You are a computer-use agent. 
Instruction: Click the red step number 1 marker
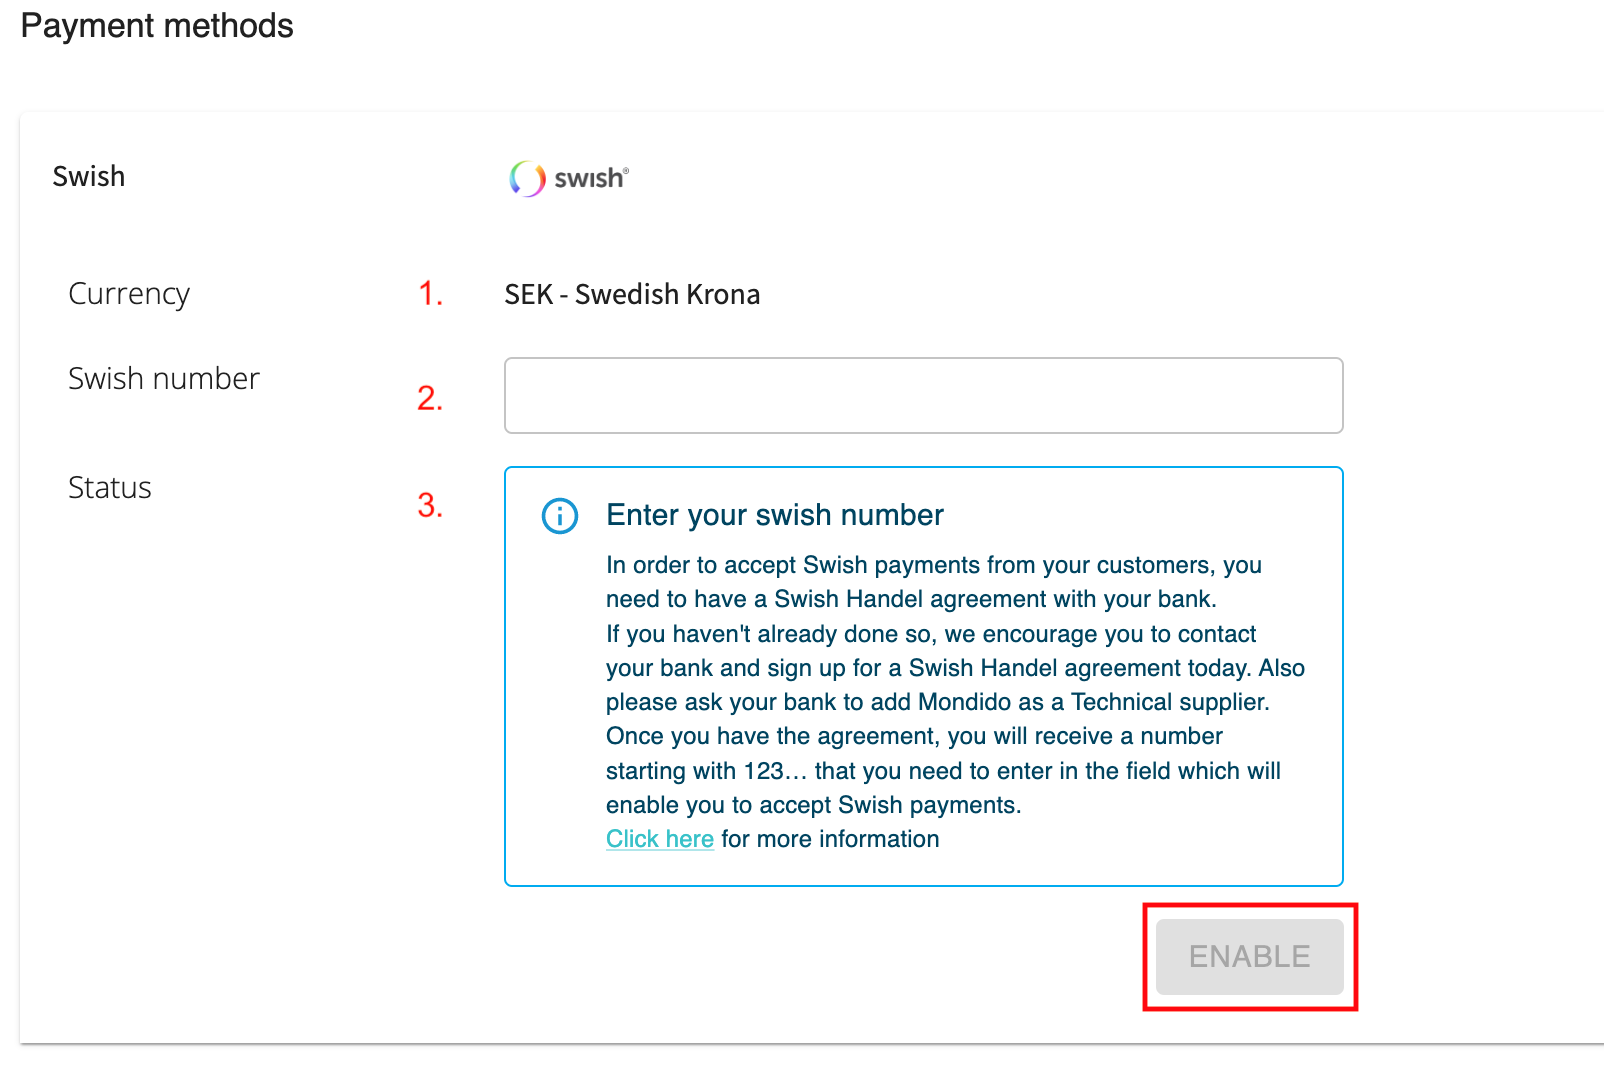coord(430,294)
